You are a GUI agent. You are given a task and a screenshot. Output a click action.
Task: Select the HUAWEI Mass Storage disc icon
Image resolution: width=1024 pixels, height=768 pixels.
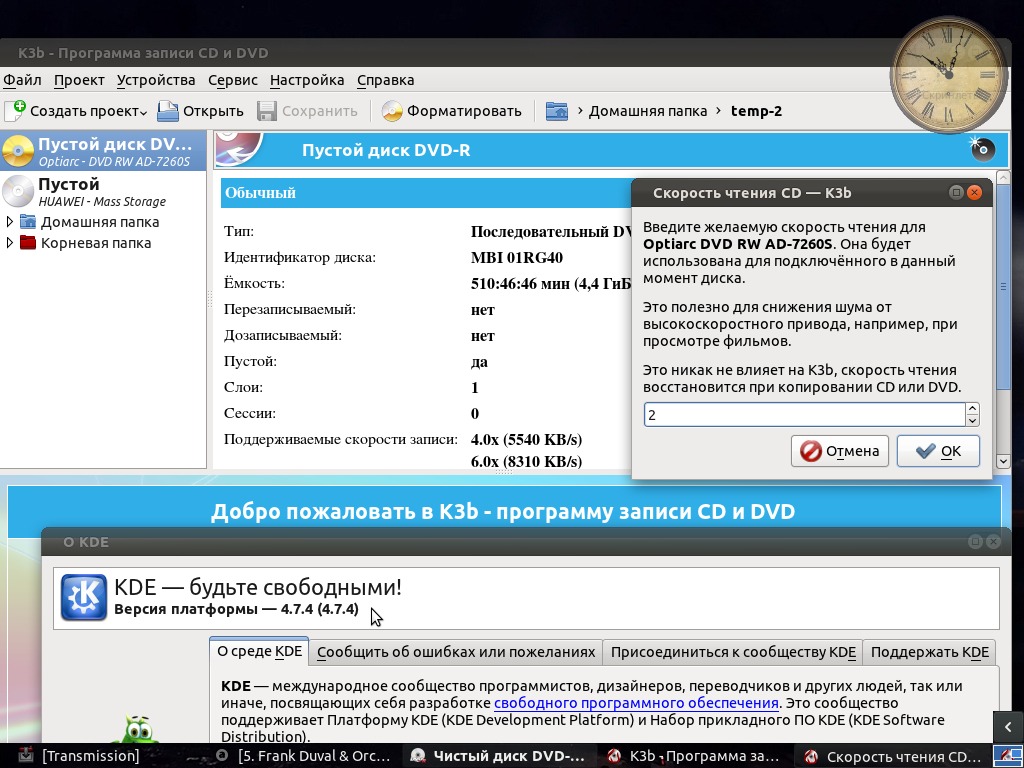18,191
